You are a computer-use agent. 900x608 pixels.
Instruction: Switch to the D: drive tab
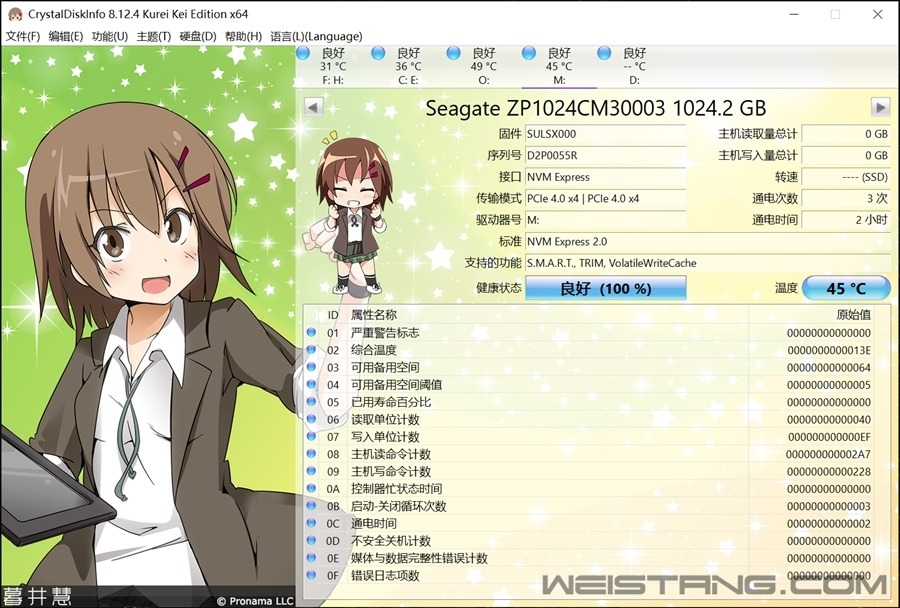click(634, 66)
